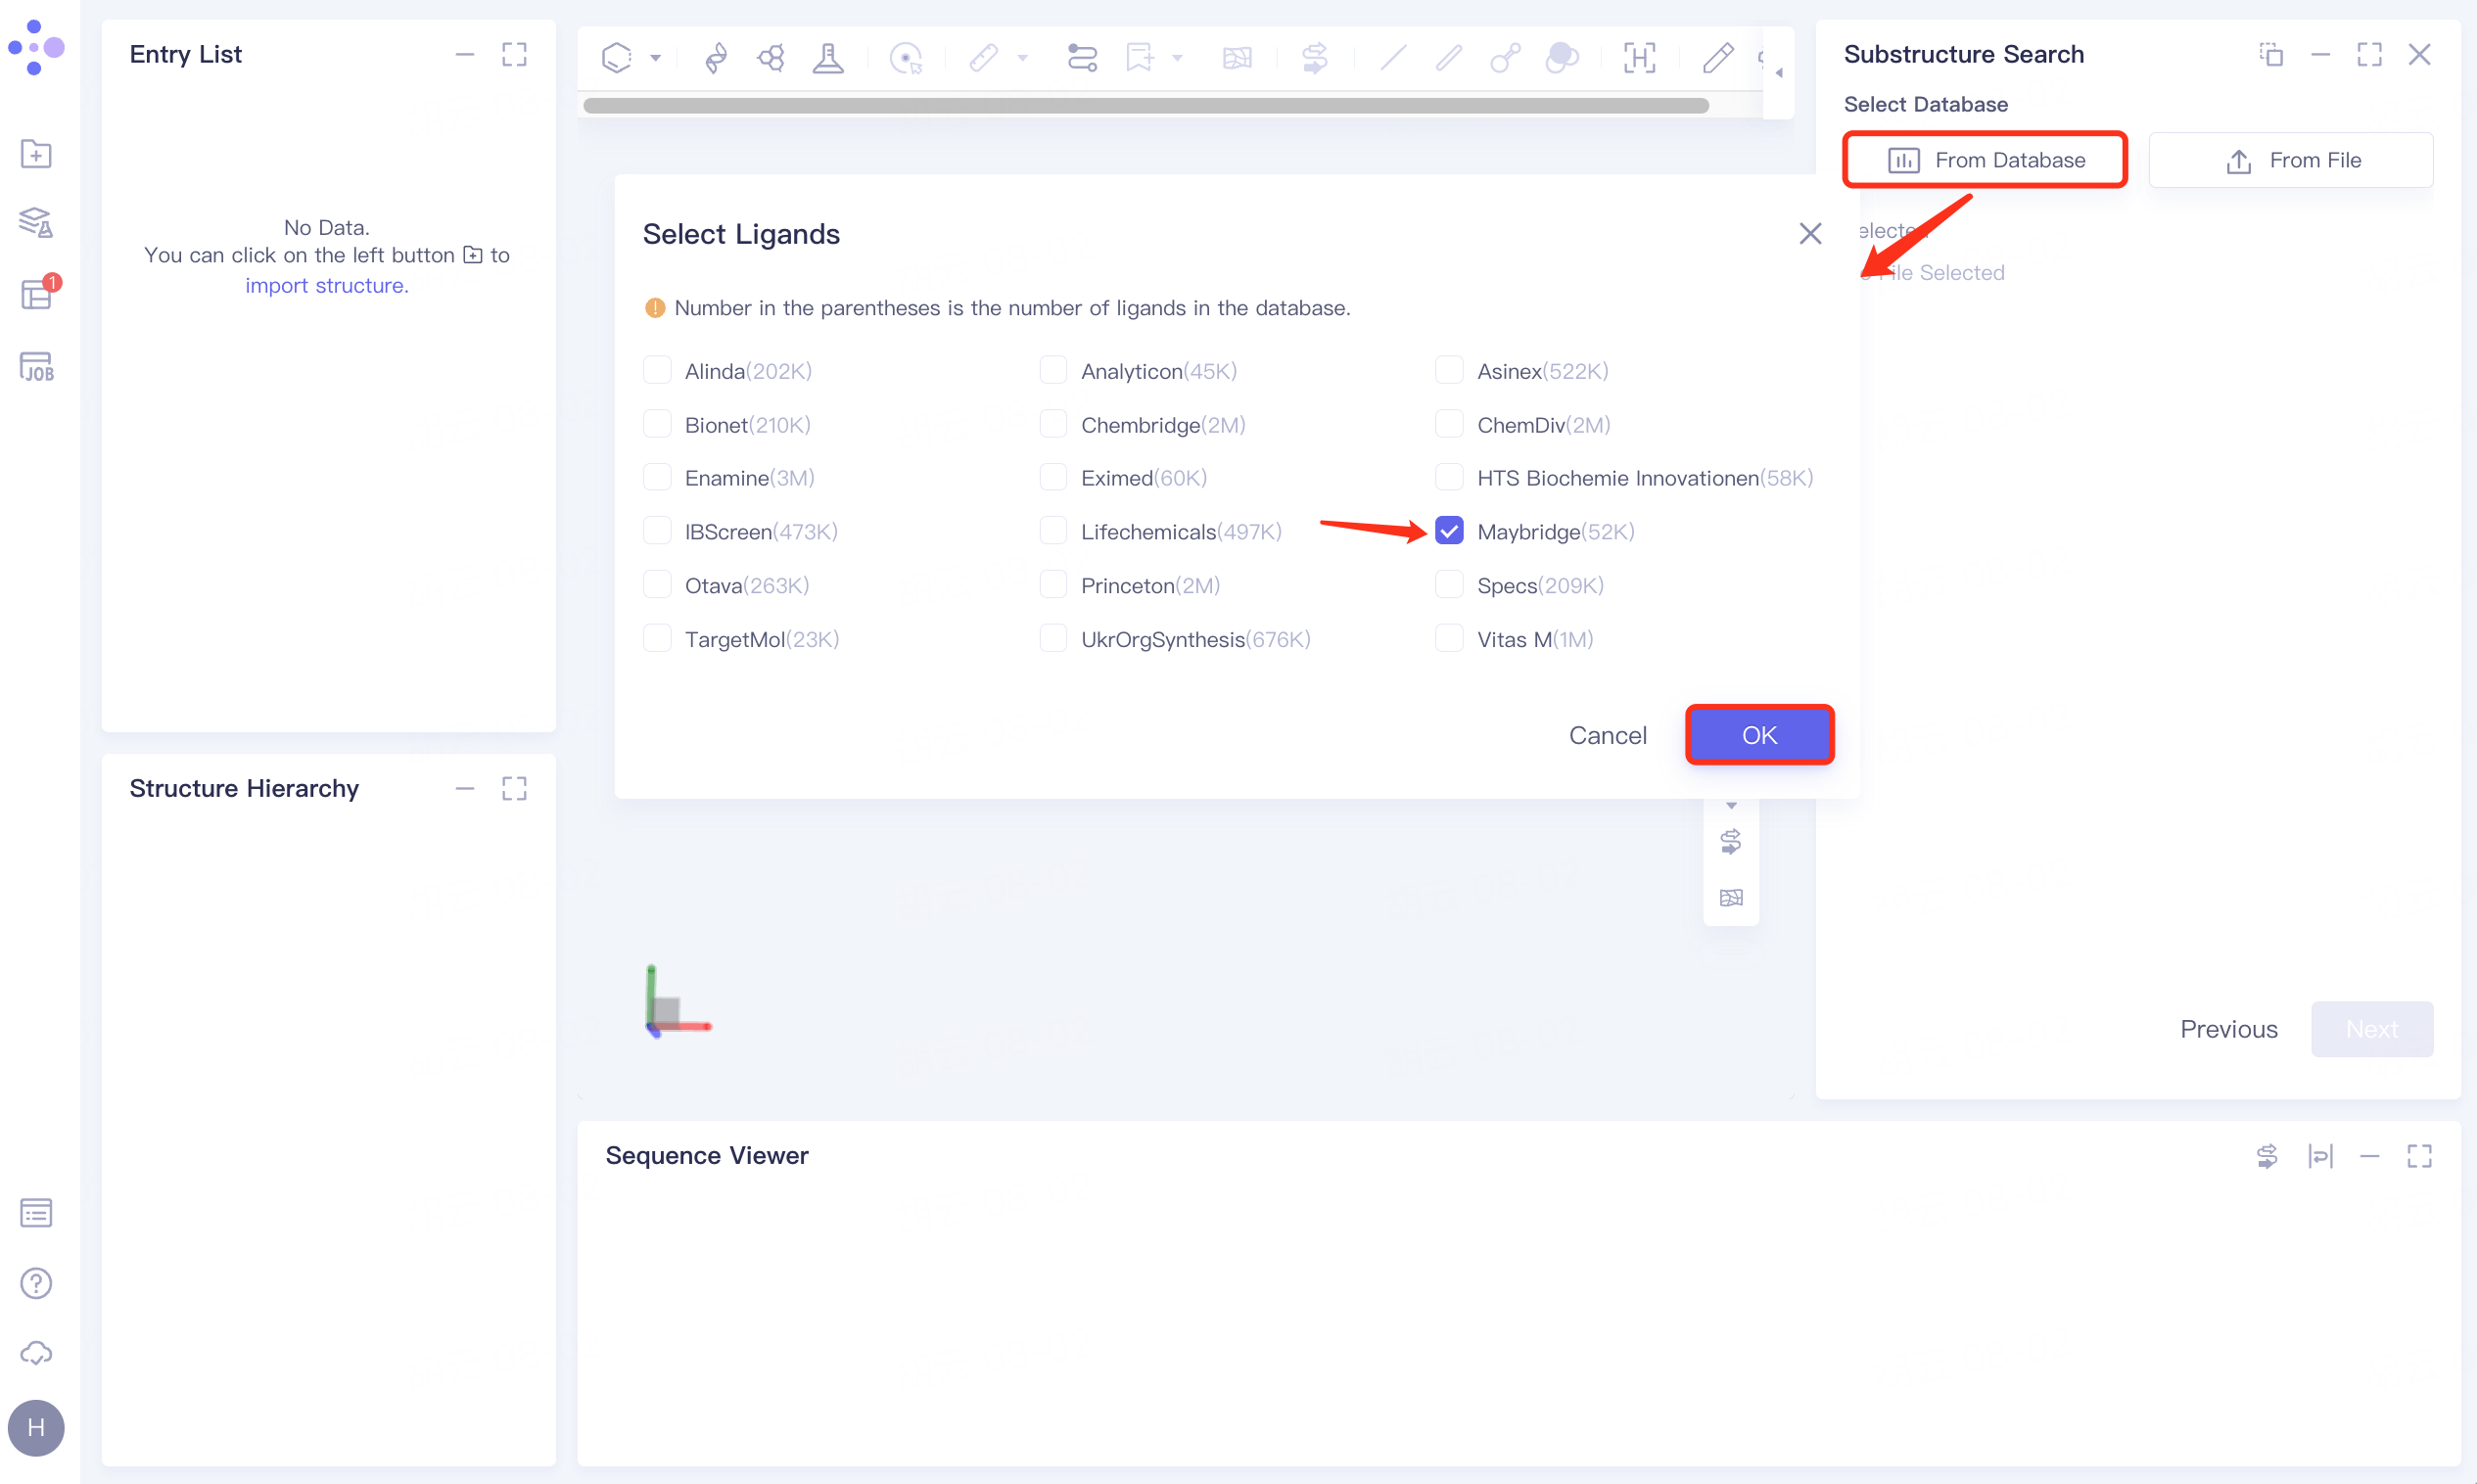Select the flask icon in top toolbar
Image resolution: width=2477 pixels, height=1484 pixels.
click(828, 58)
